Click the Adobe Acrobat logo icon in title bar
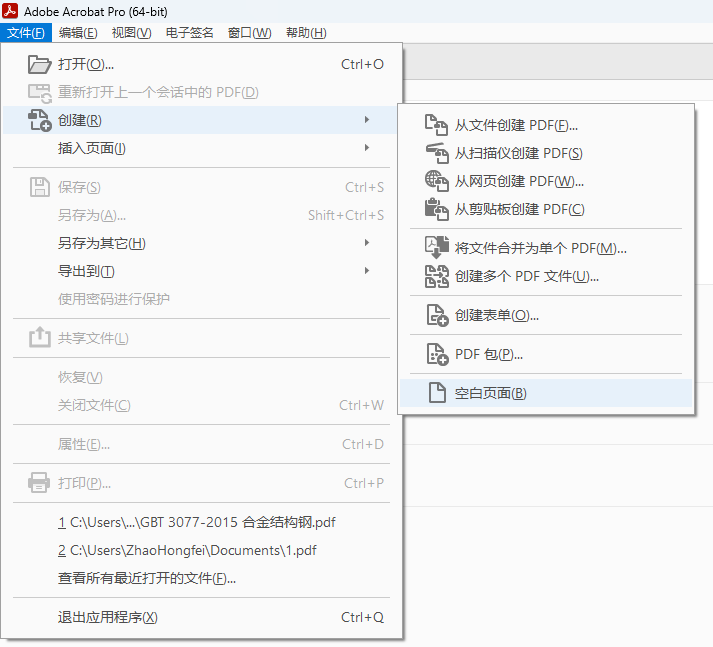The width and height of the screenshot is (713, 647). [10, 11]
